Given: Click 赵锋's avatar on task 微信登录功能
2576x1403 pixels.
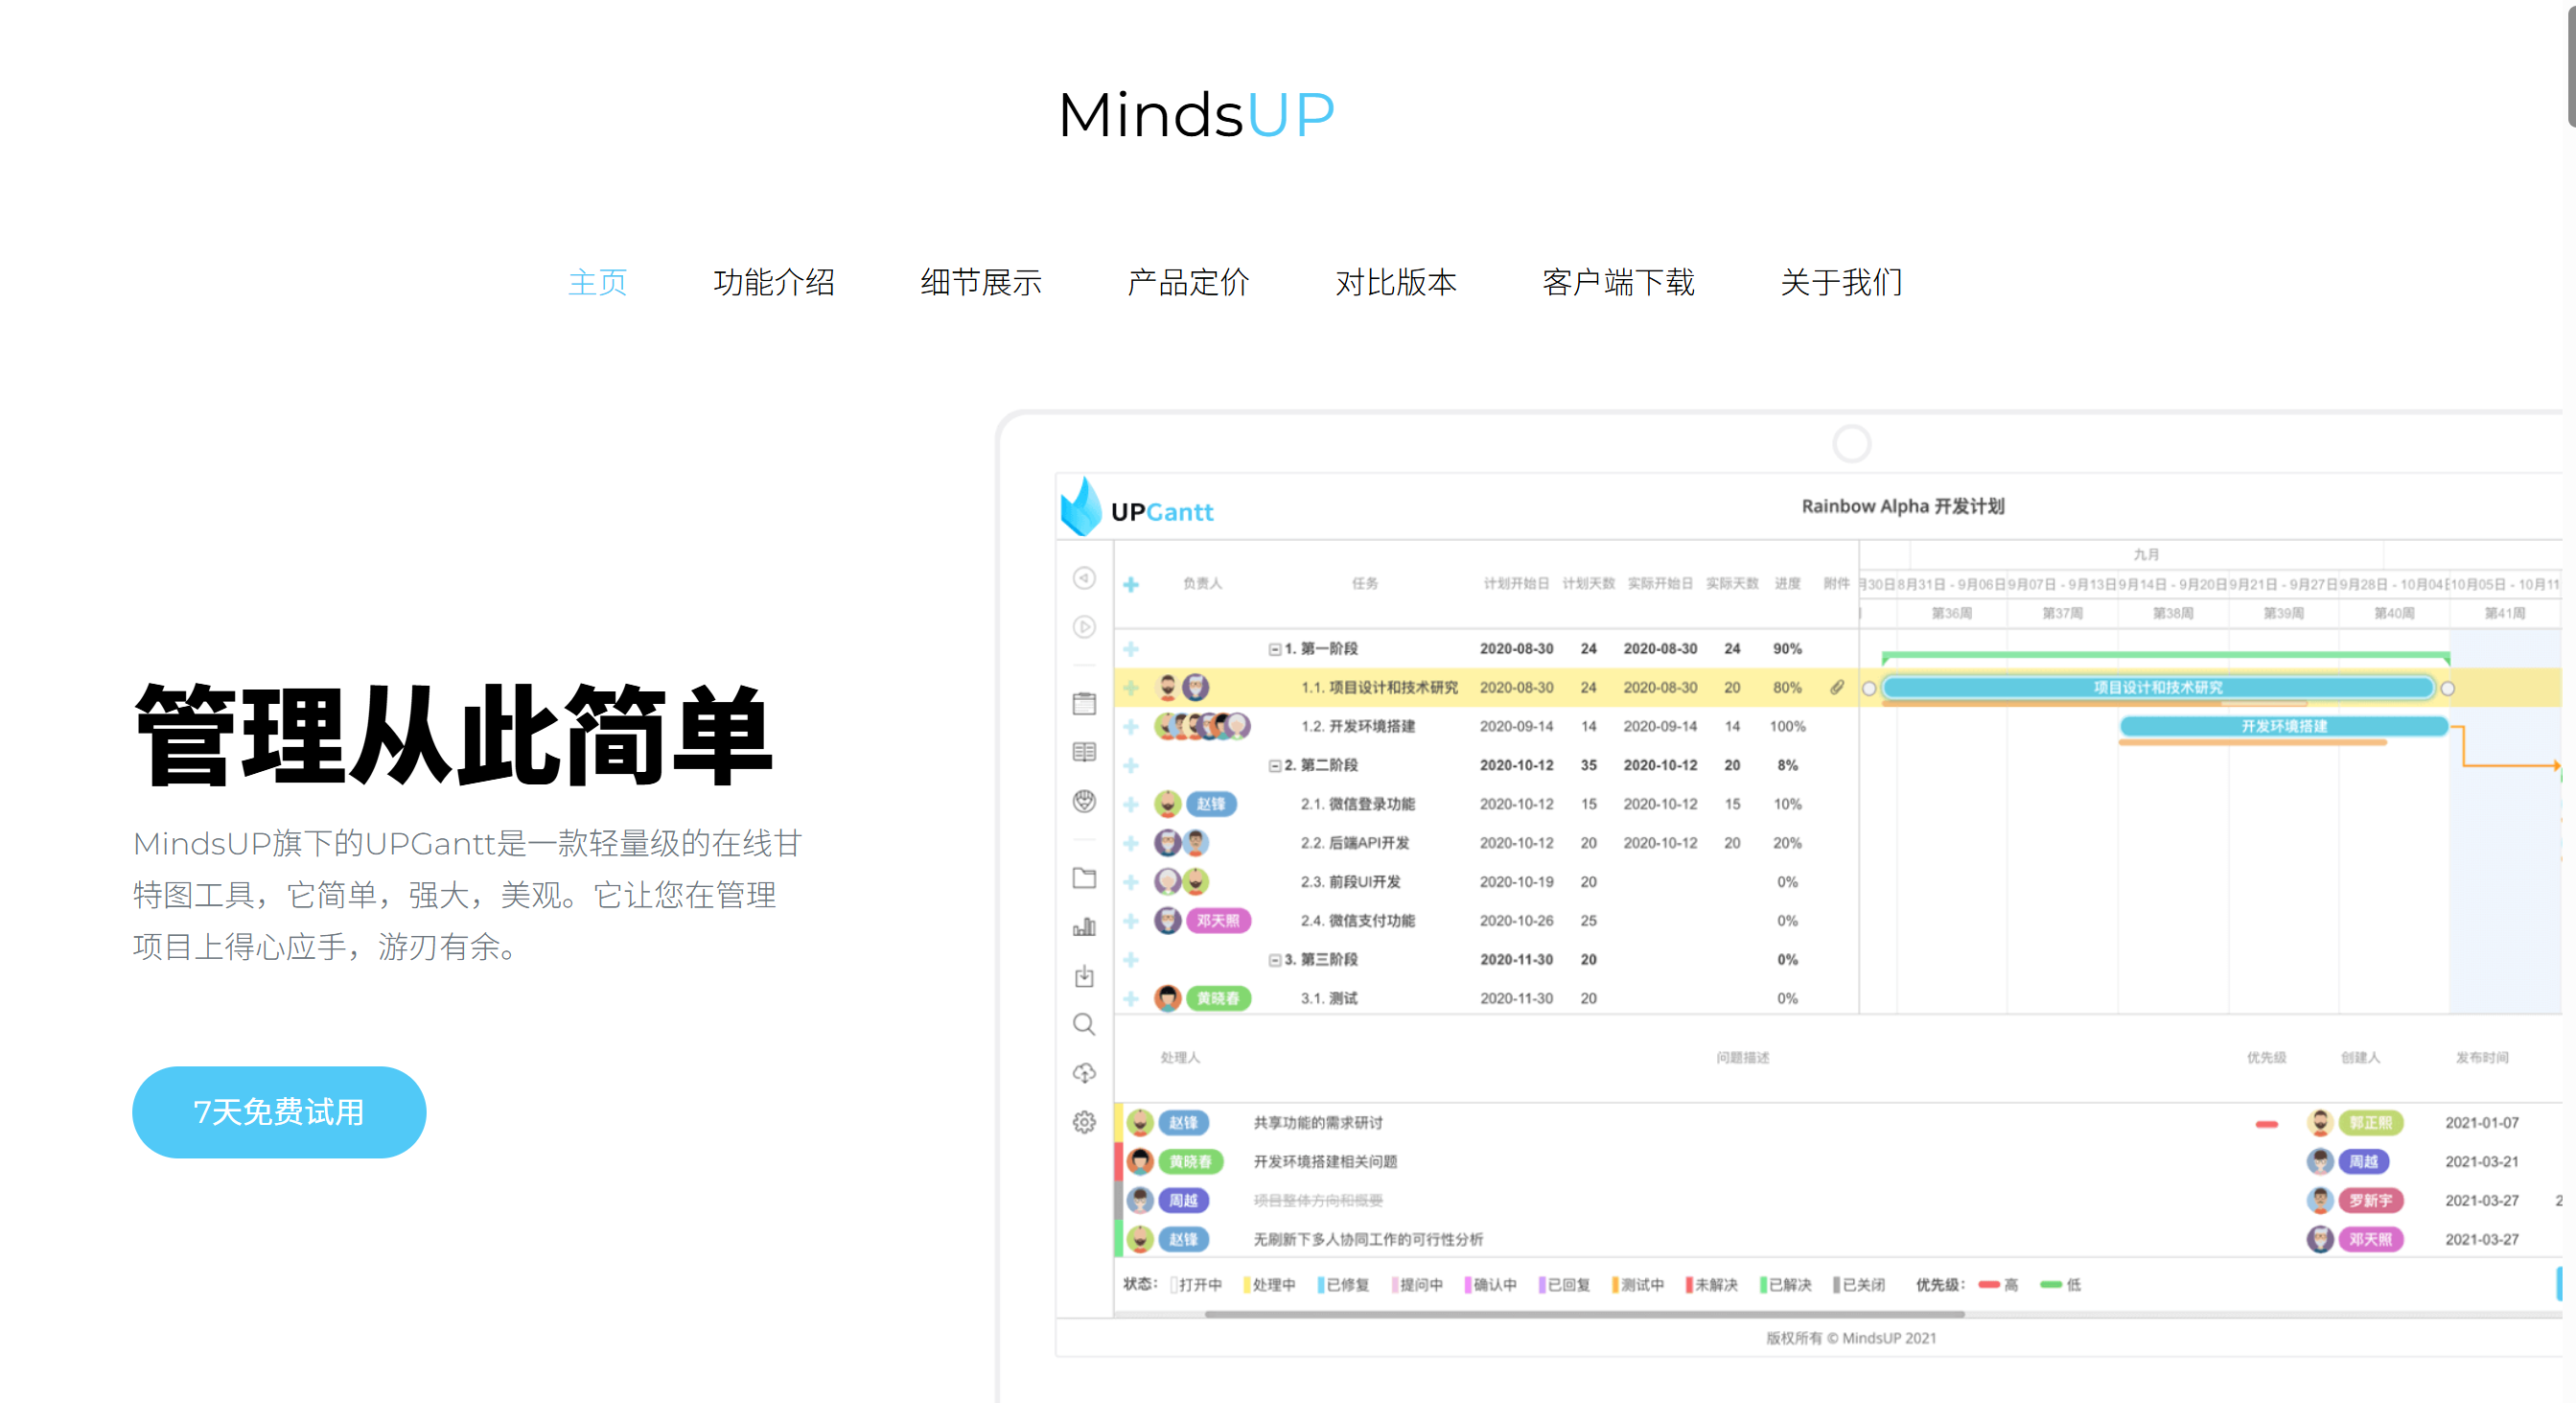Looking at the screenshot, I should pyautogui.click(x=1169, y=803).
